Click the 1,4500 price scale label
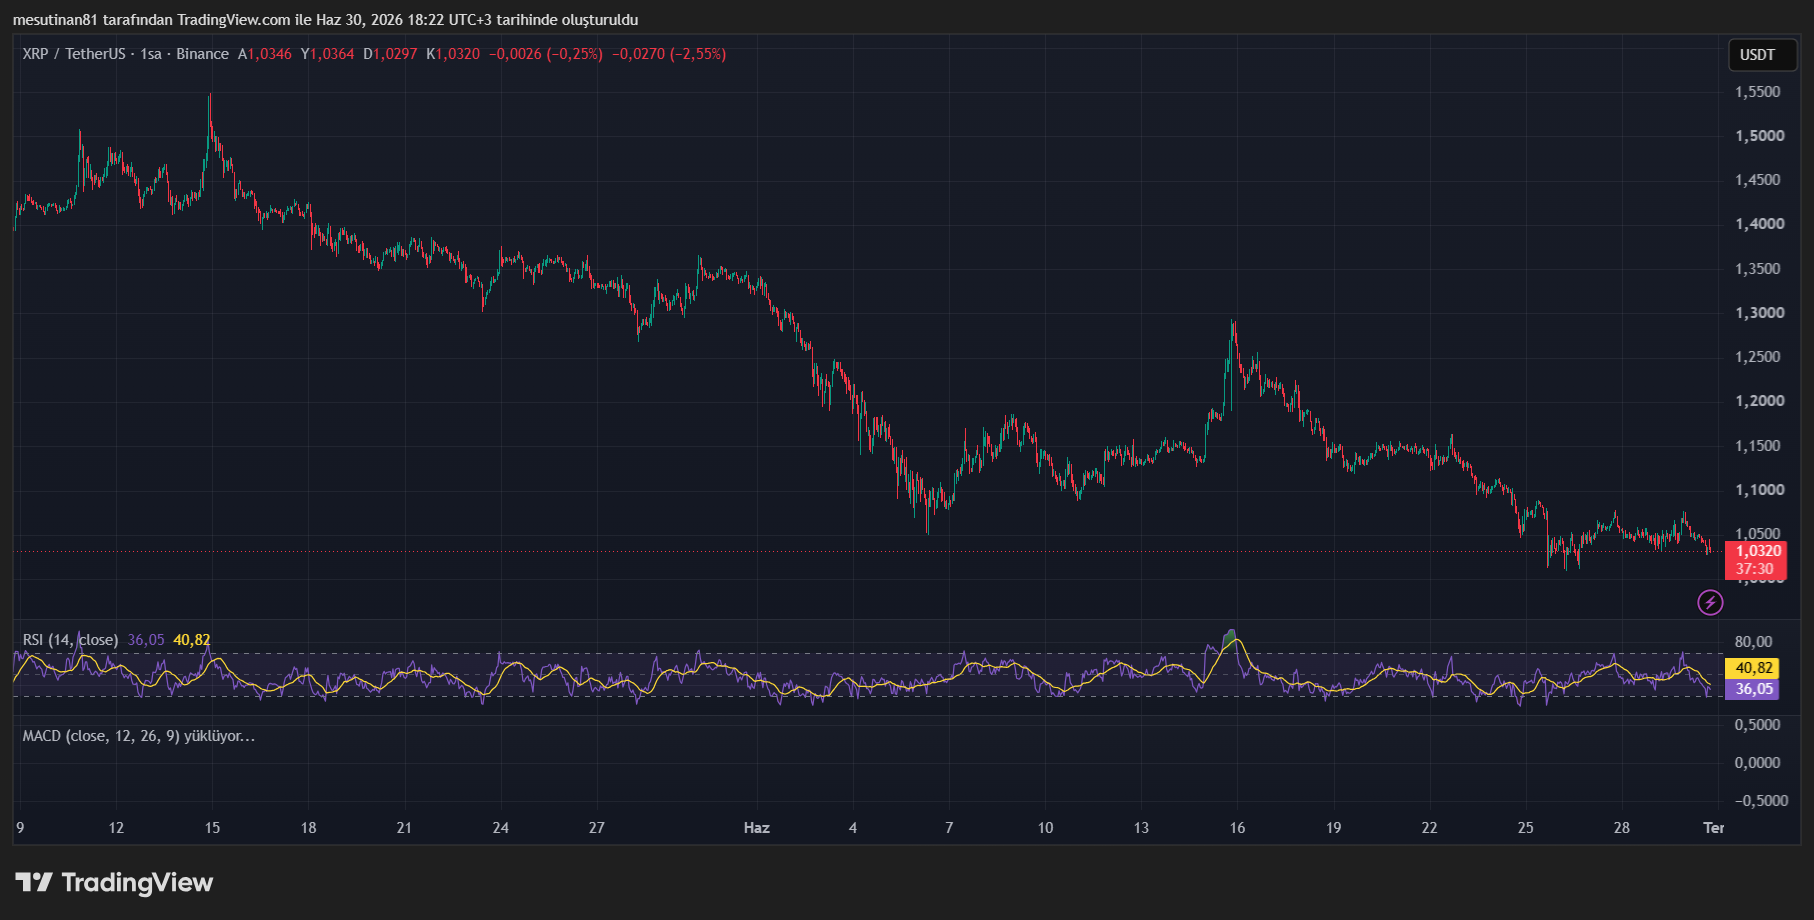This screenshot has width=1814, height=920. (1758, 180)
